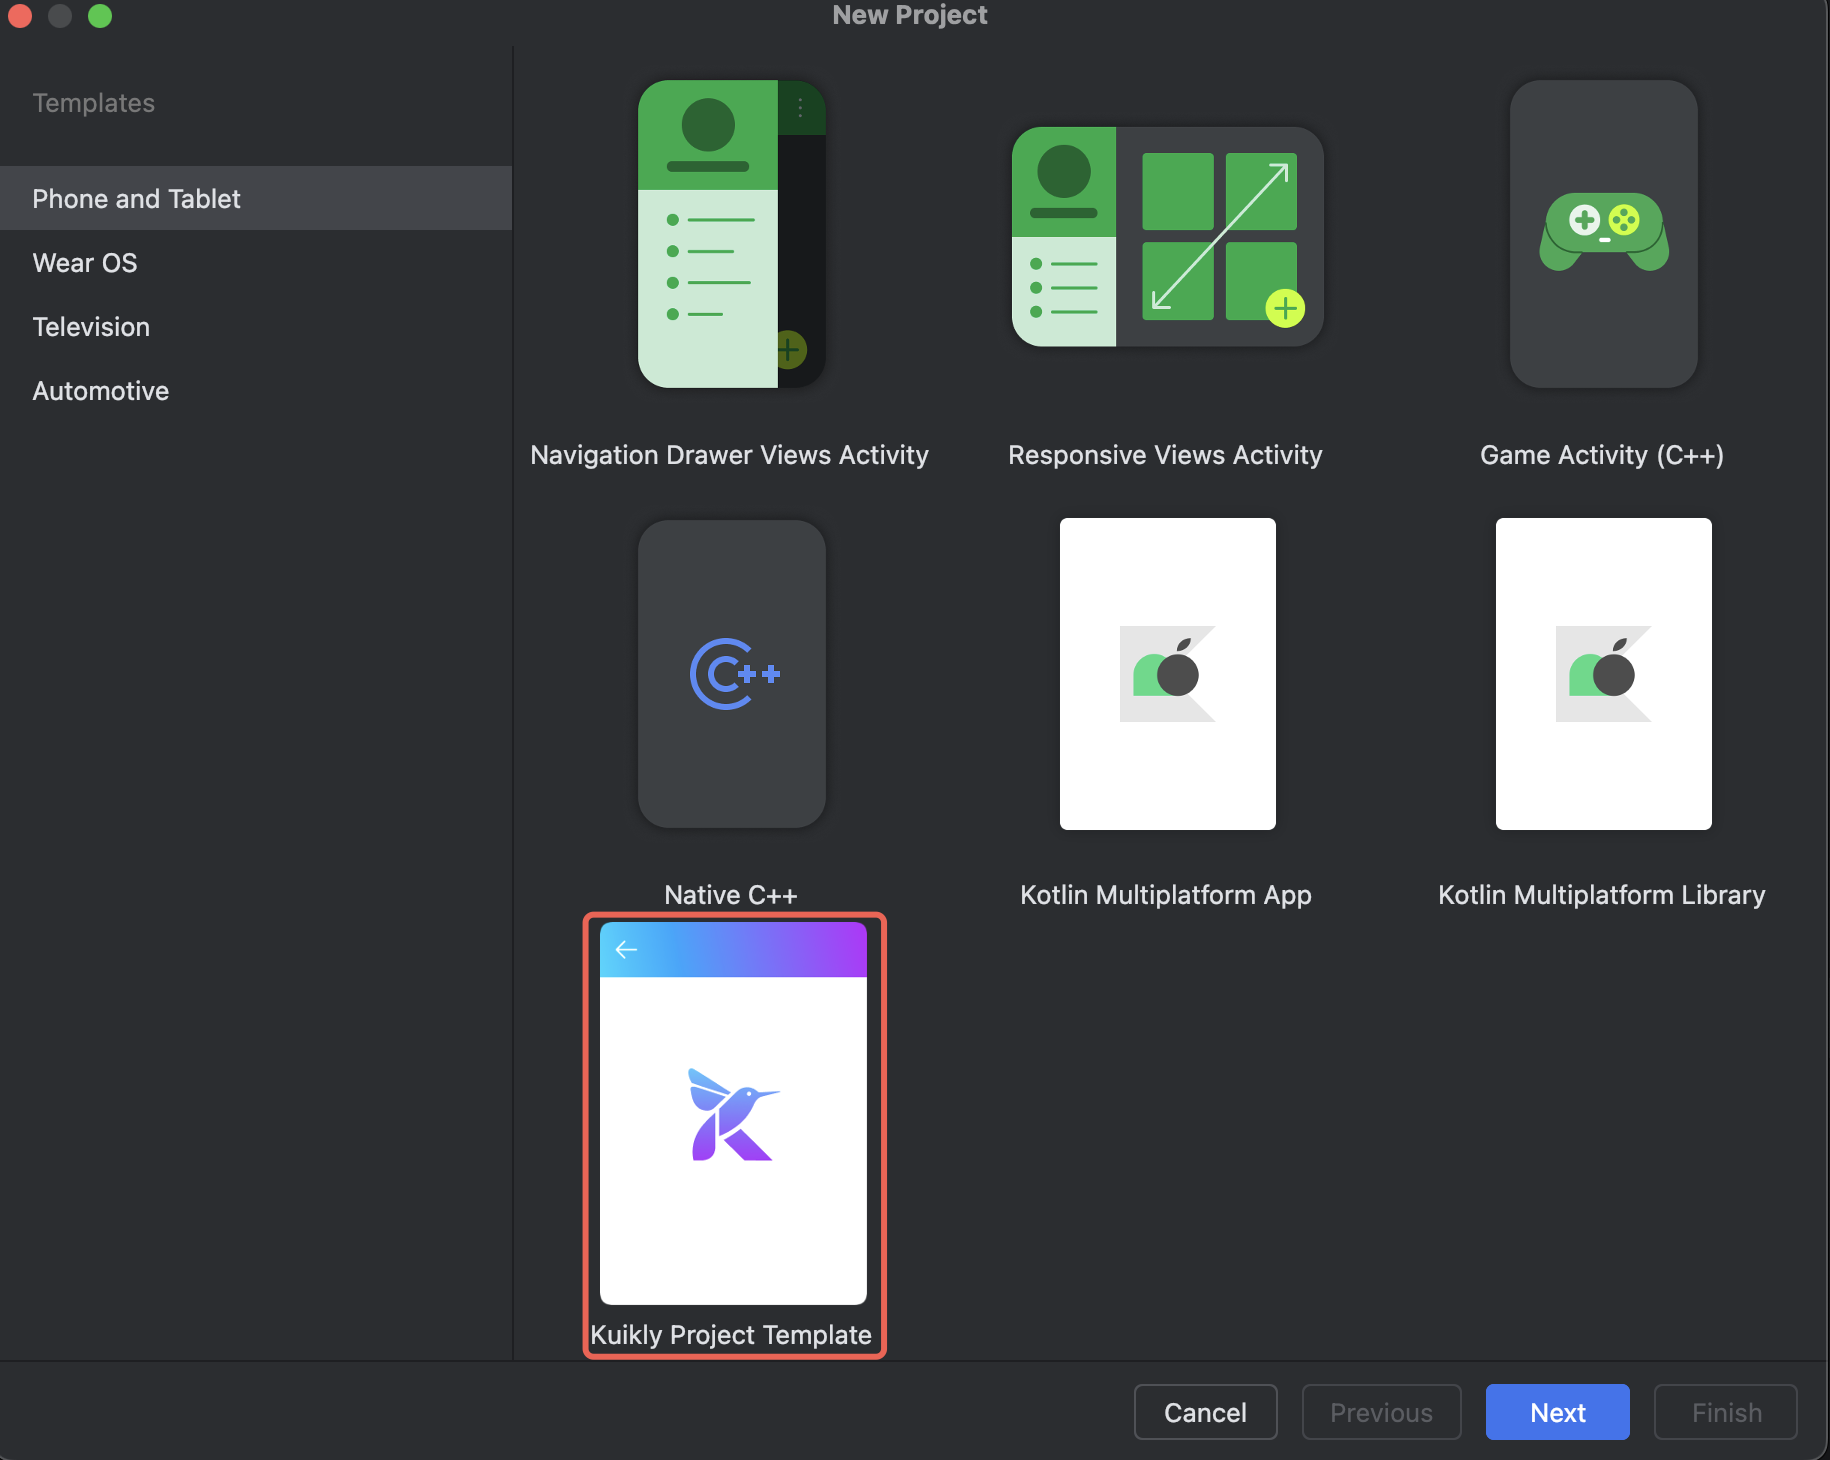
Task: Select the Kuikly hummingbird template preview
Action: pyautogui.click(x=733, y=1113)
